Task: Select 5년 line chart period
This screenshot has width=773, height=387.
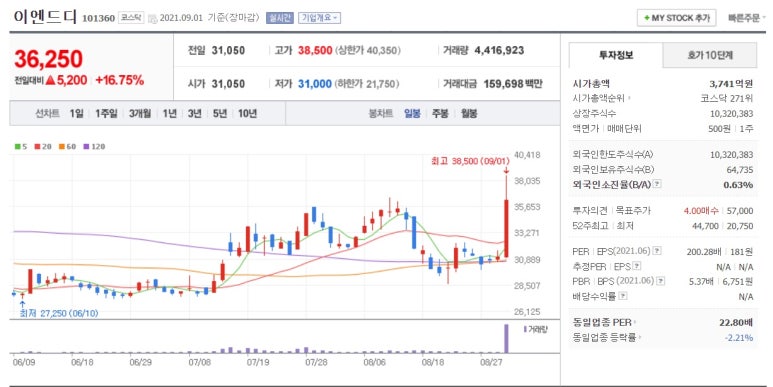Action: (x=220, y=113)
